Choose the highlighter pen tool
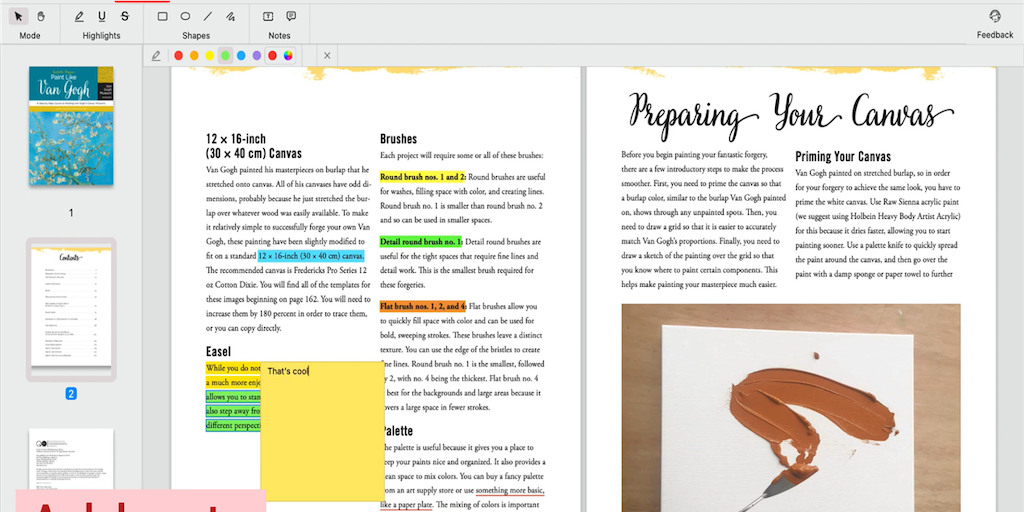This screenshot has height=512, width=1024. click(x=79, y=16)
